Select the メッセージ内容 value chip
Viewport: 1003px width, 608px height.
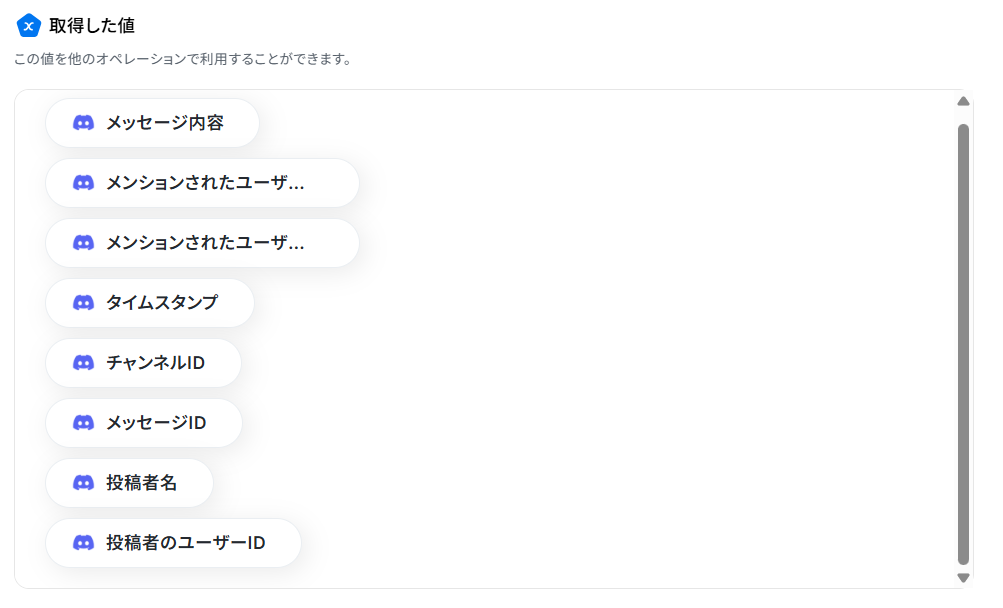point(152,123)
